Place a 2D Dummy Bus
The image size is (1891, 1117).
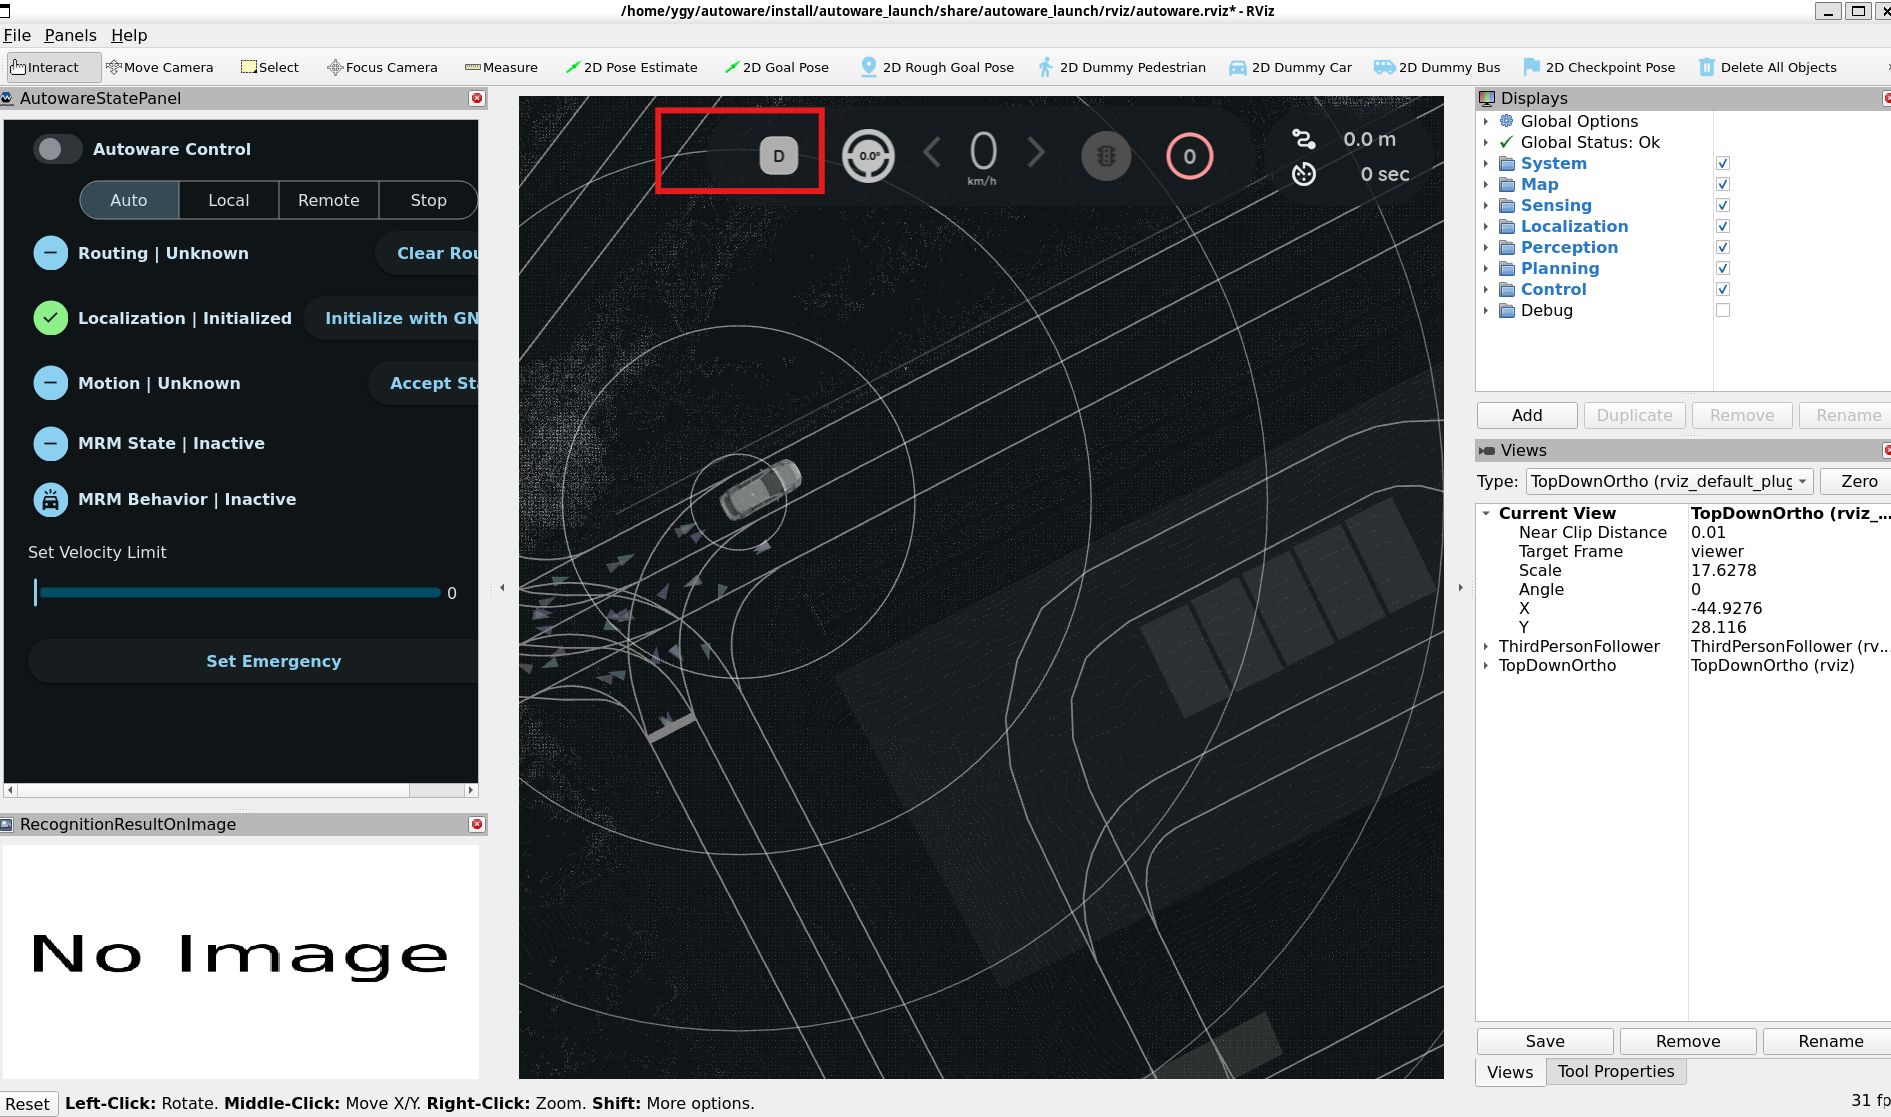click(1437, 67)
